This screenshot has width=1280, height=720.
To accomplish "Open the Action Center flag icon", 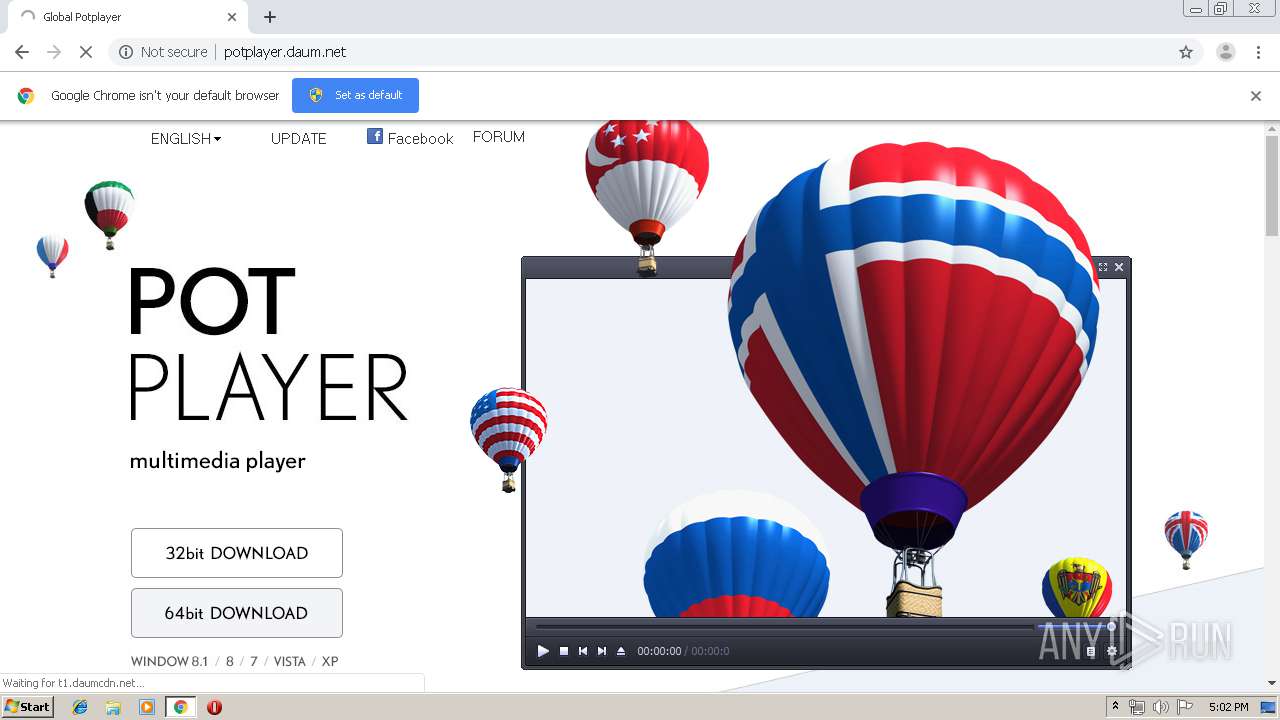I will [1185, 707].
